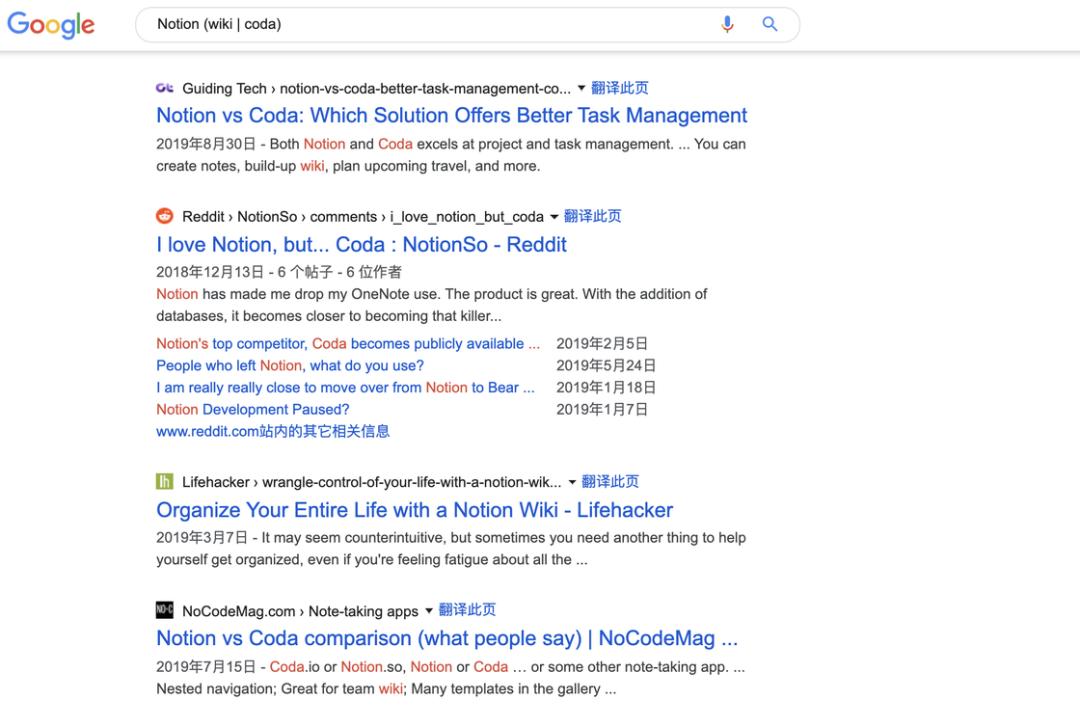Open dropdown arrow beside Reddit result URL
1080x726 pixels.
coord(554,216)
